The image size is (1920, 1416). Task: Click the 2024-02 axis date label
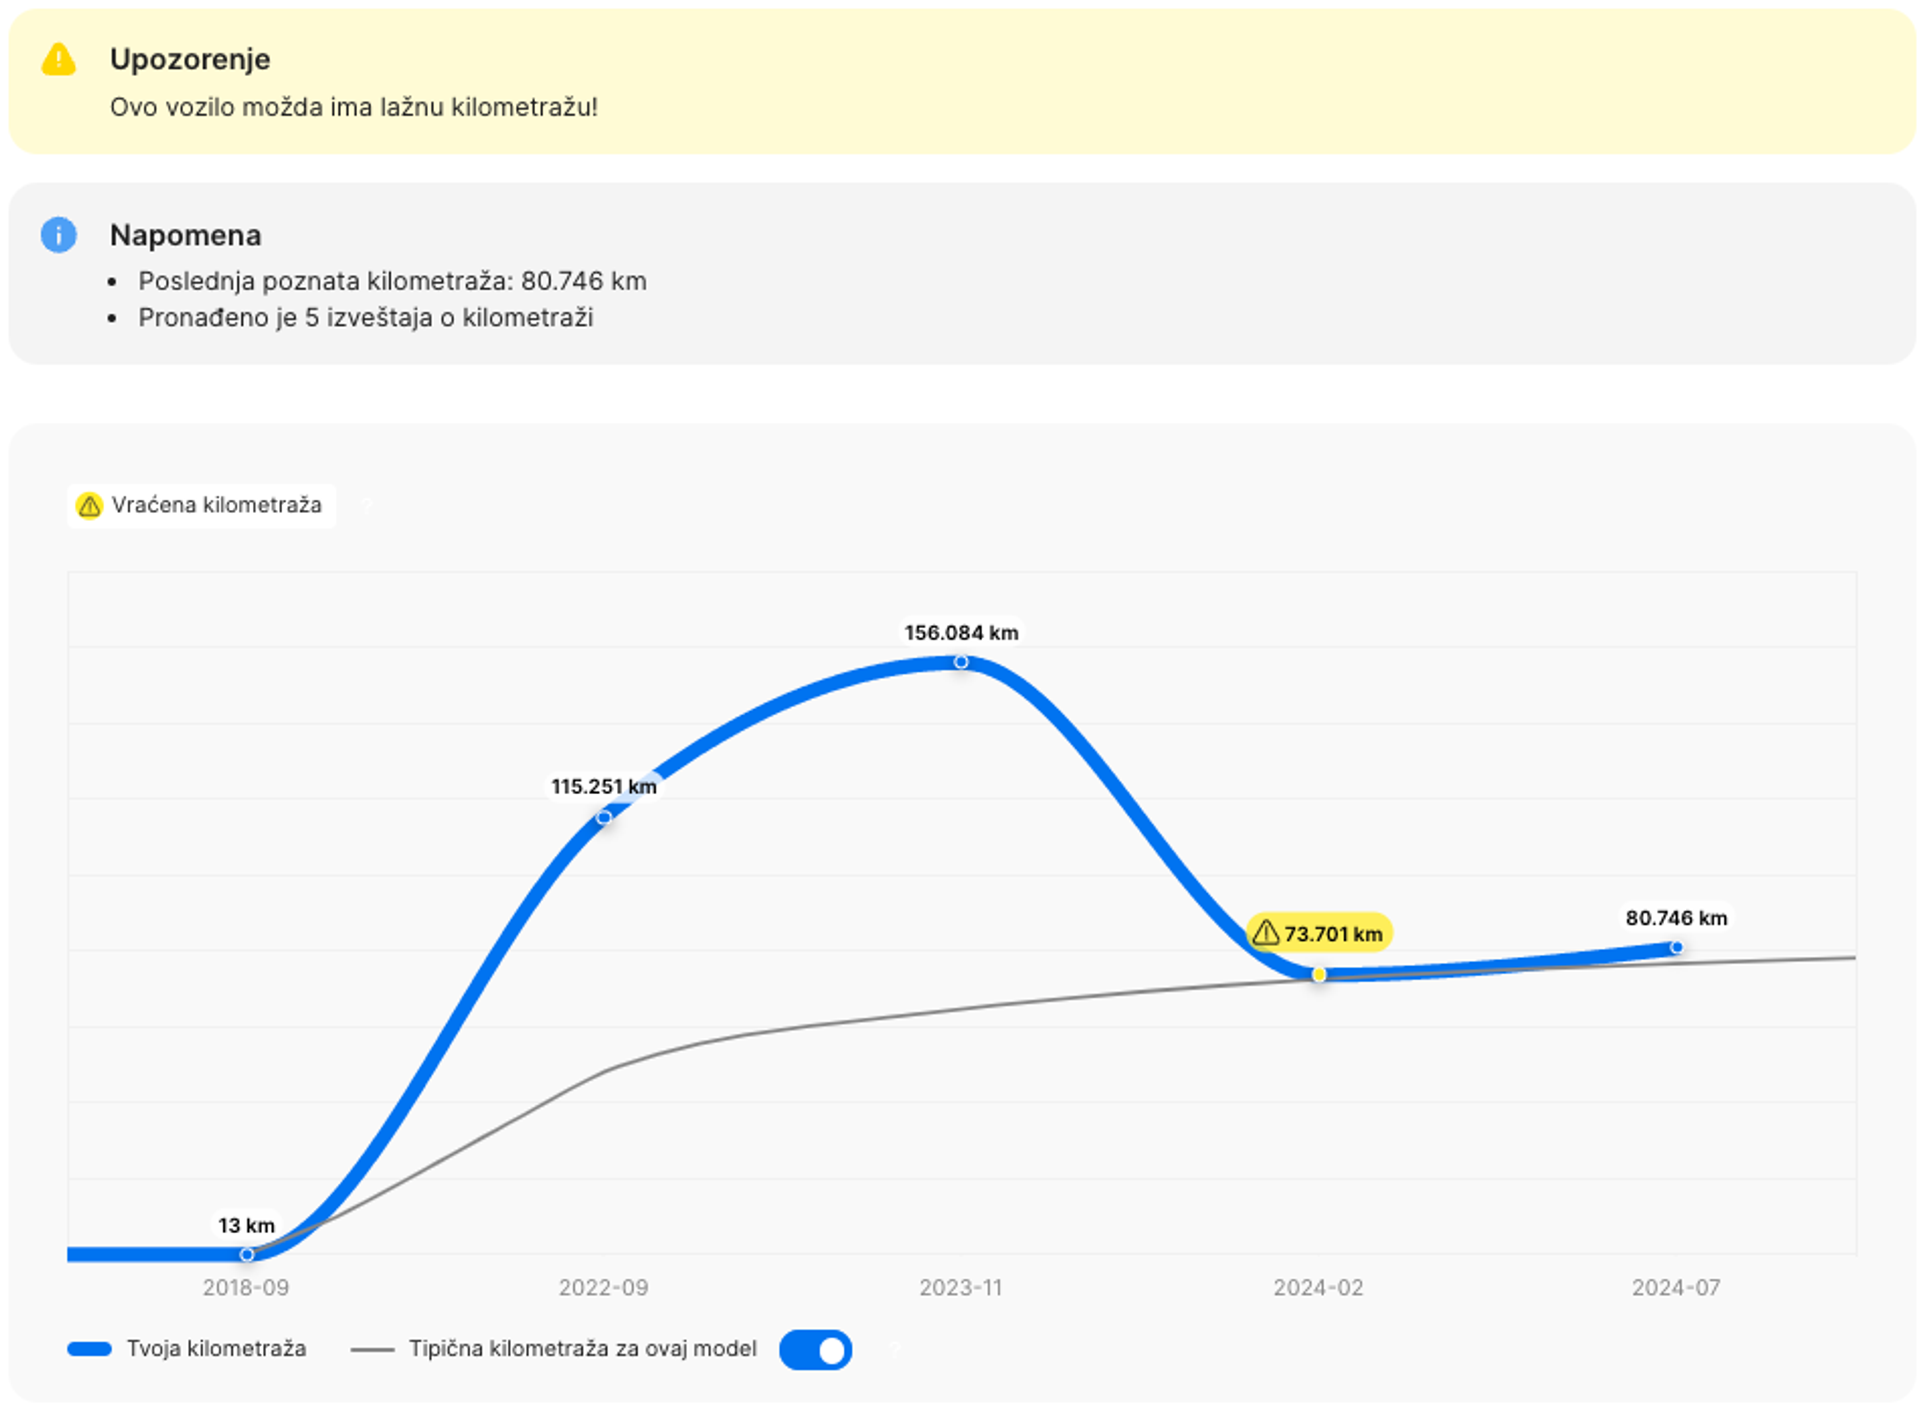pyautogui.click(x=1318, y=1288)
